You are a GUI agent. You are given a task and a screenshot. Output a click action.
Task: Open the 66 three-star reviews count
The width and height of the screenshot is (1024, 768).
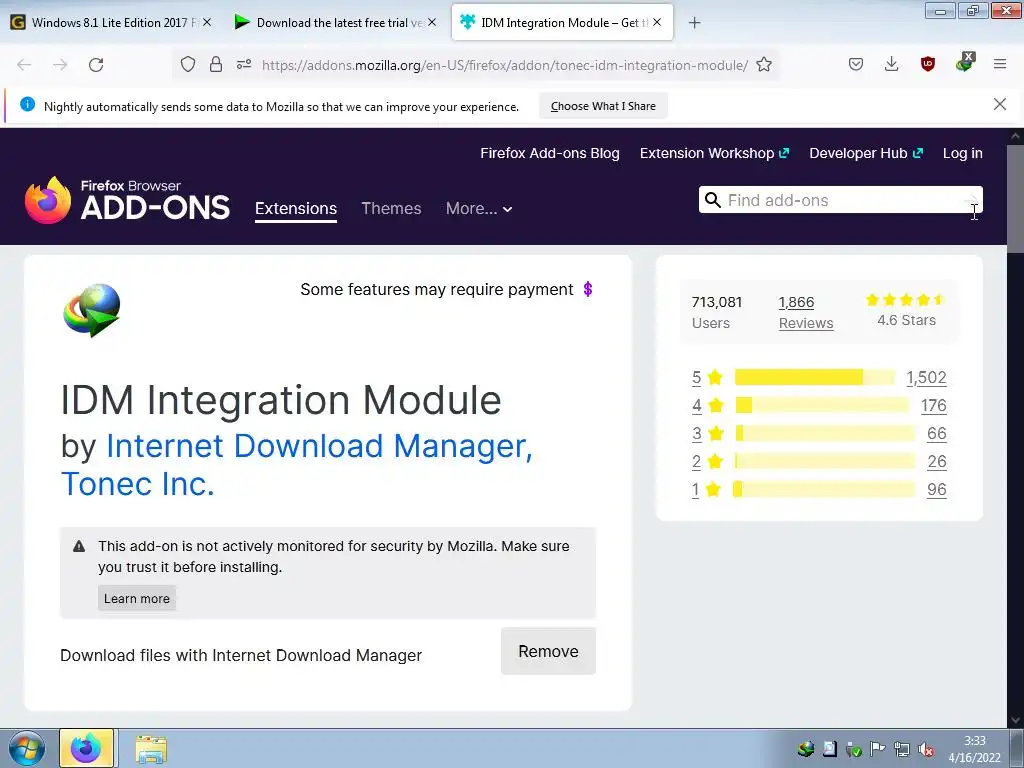(936, 434)
